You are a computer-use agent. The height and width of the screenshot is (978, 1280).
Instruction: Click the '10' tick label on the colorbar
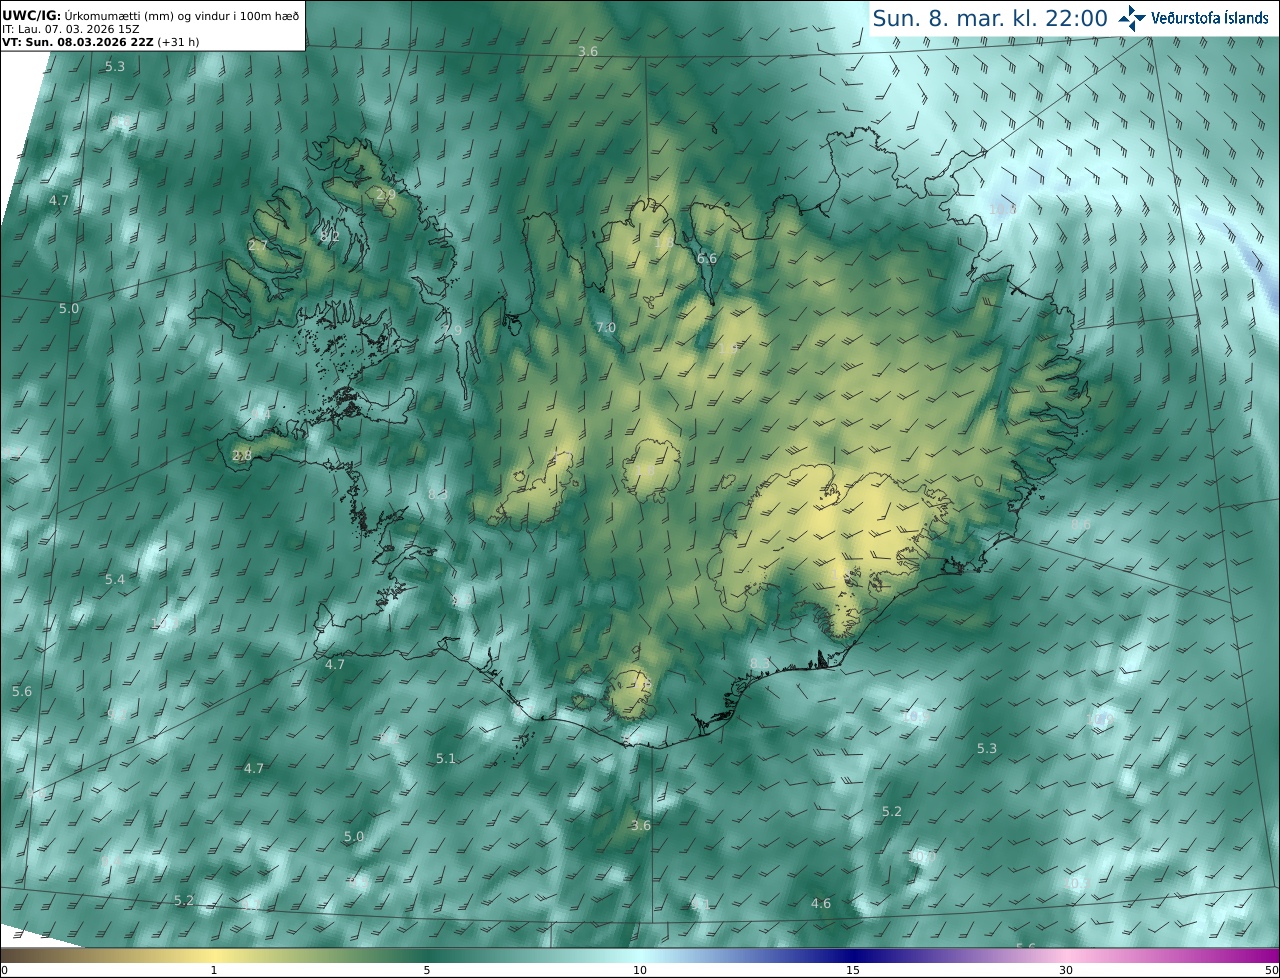(x=640, y=970)
